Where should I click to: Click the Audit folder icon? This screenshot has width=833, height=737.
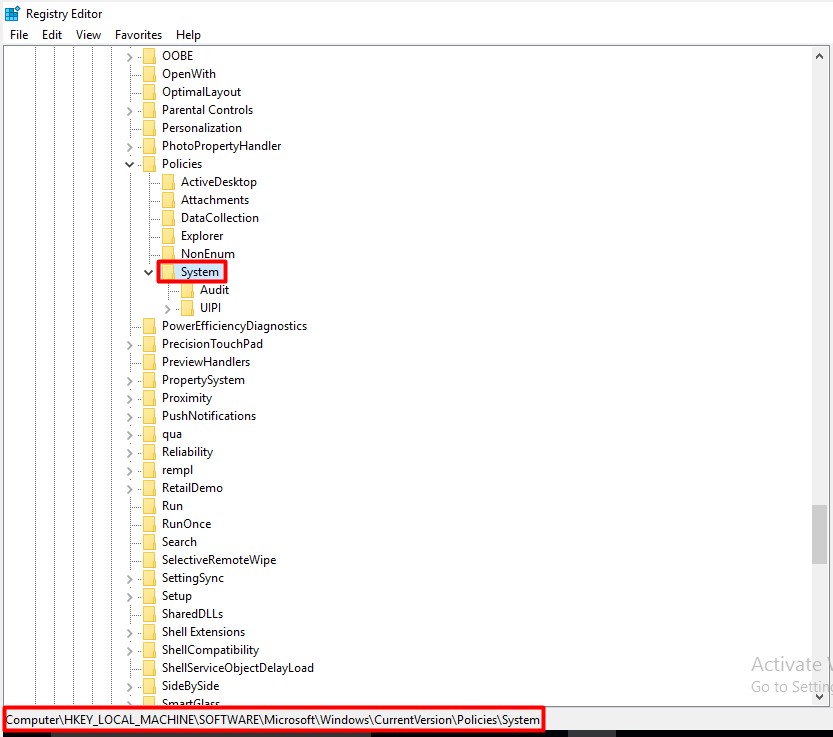pyautogui.click(x=188, y=290)
